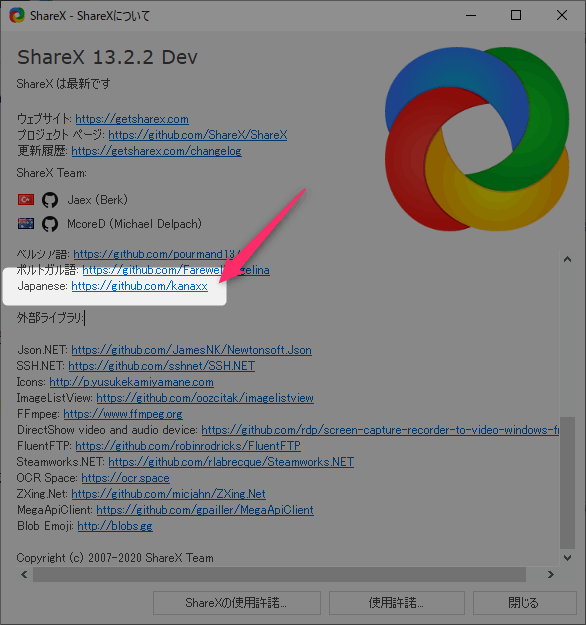Click the Jaex (Berk) name text

tap(98, 200)
